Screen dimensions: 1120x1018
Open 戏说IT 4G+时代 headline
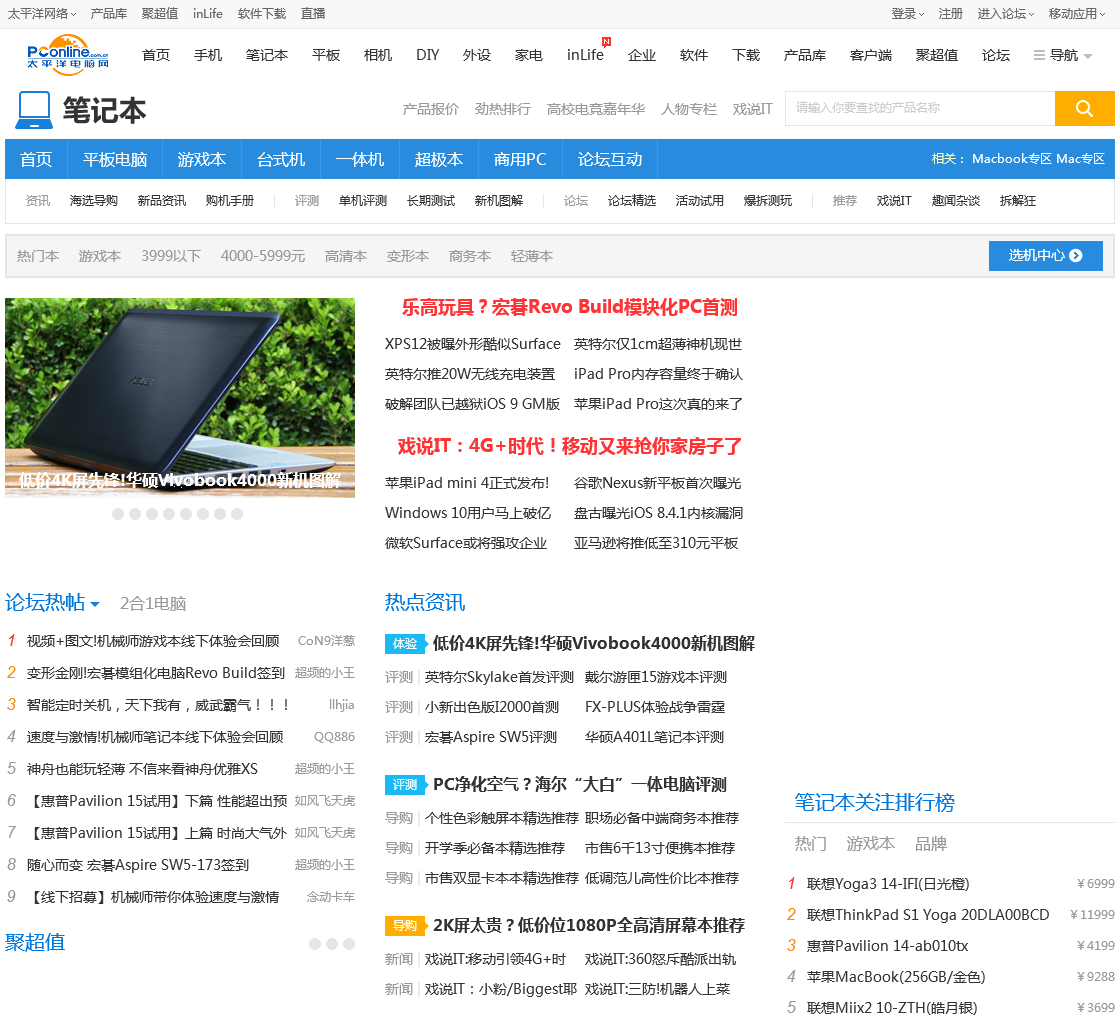coord(569,446)
